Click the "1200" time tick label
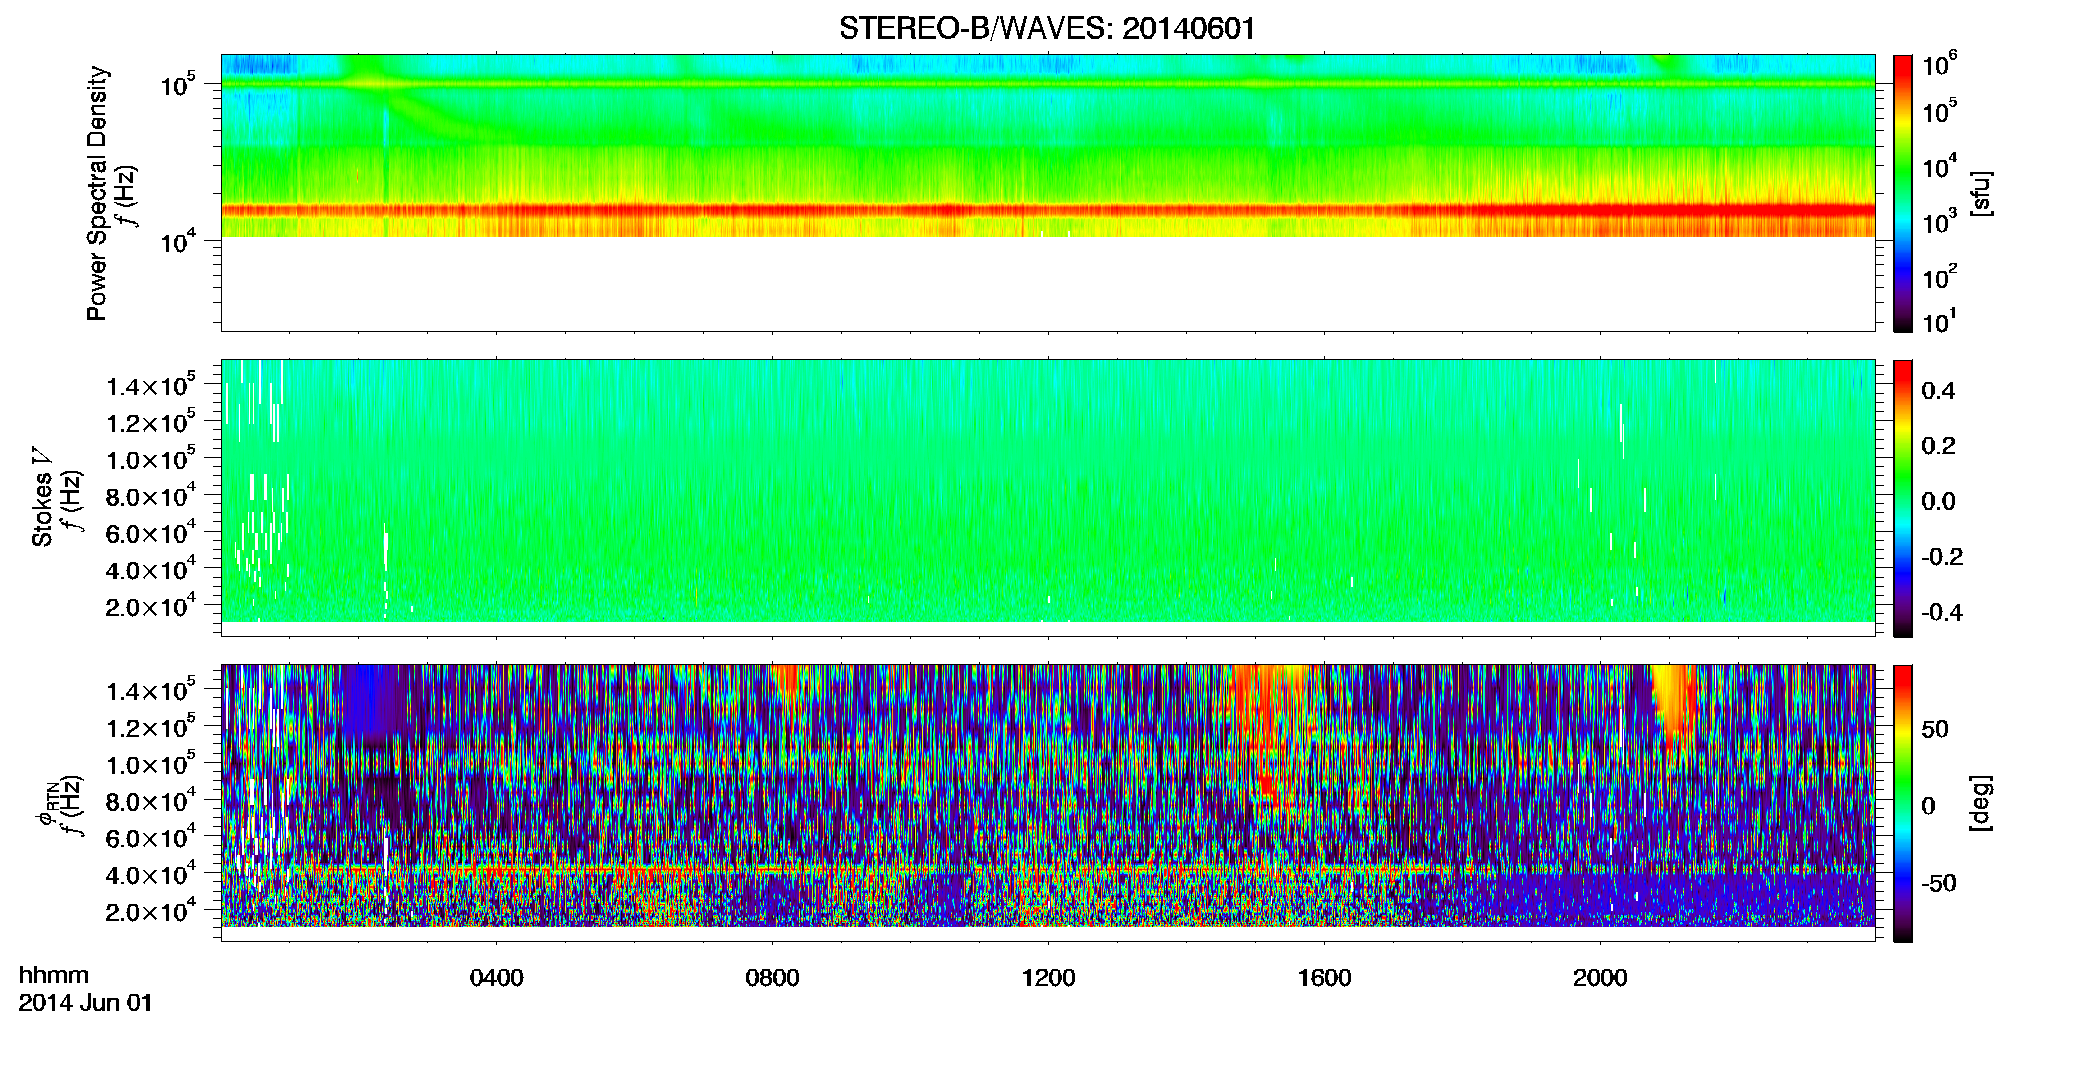The width and height of the screenshot is (2096, 1080). click(1049, 978)
